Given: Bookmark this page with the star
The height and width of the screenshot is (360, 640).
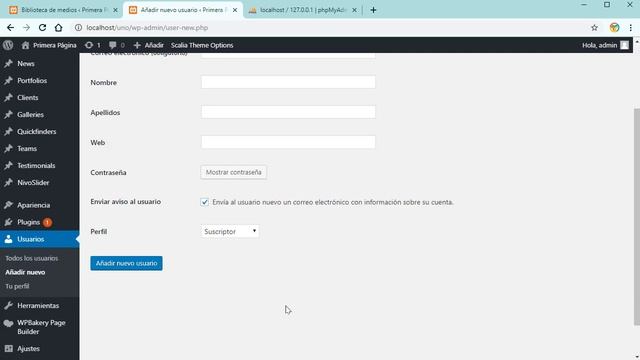Looking at the screenshot, I should [x=594, y=28].
